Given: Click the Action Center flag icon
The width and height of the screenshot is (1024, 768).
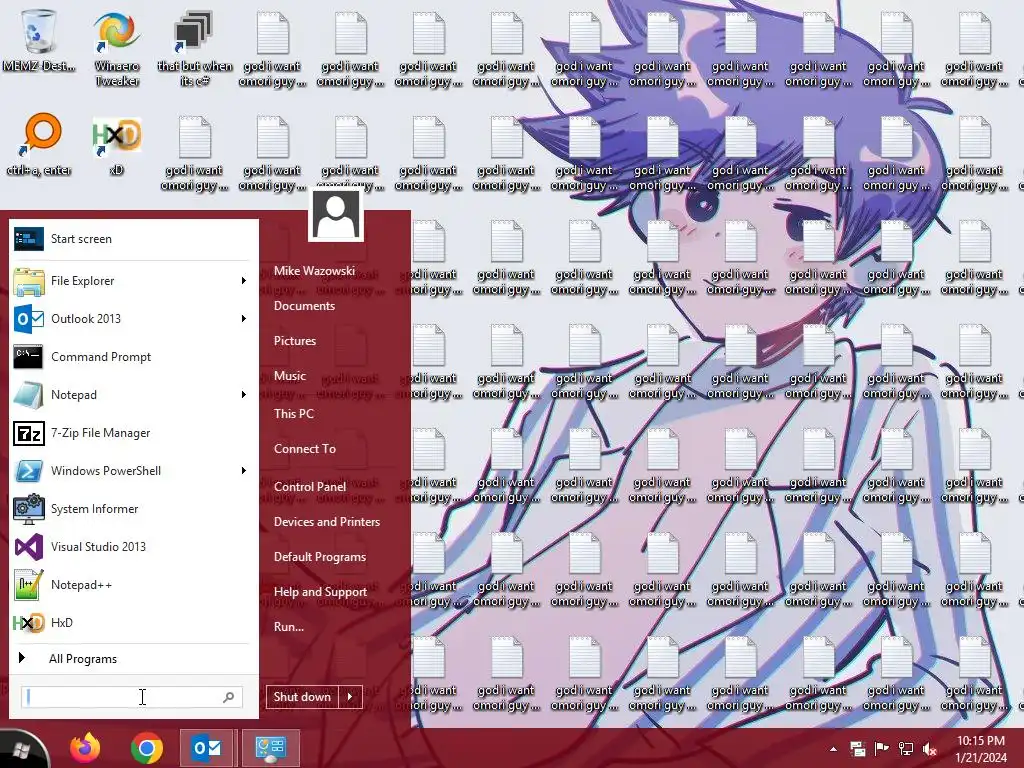Looking at the screenshot, I should pos(882,749).
